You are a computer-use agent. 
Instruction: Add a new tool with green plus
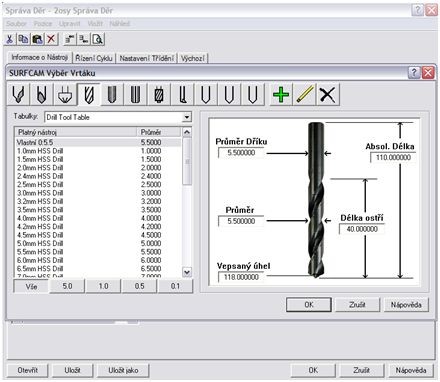pyautogui.click(x=281, y=94)
